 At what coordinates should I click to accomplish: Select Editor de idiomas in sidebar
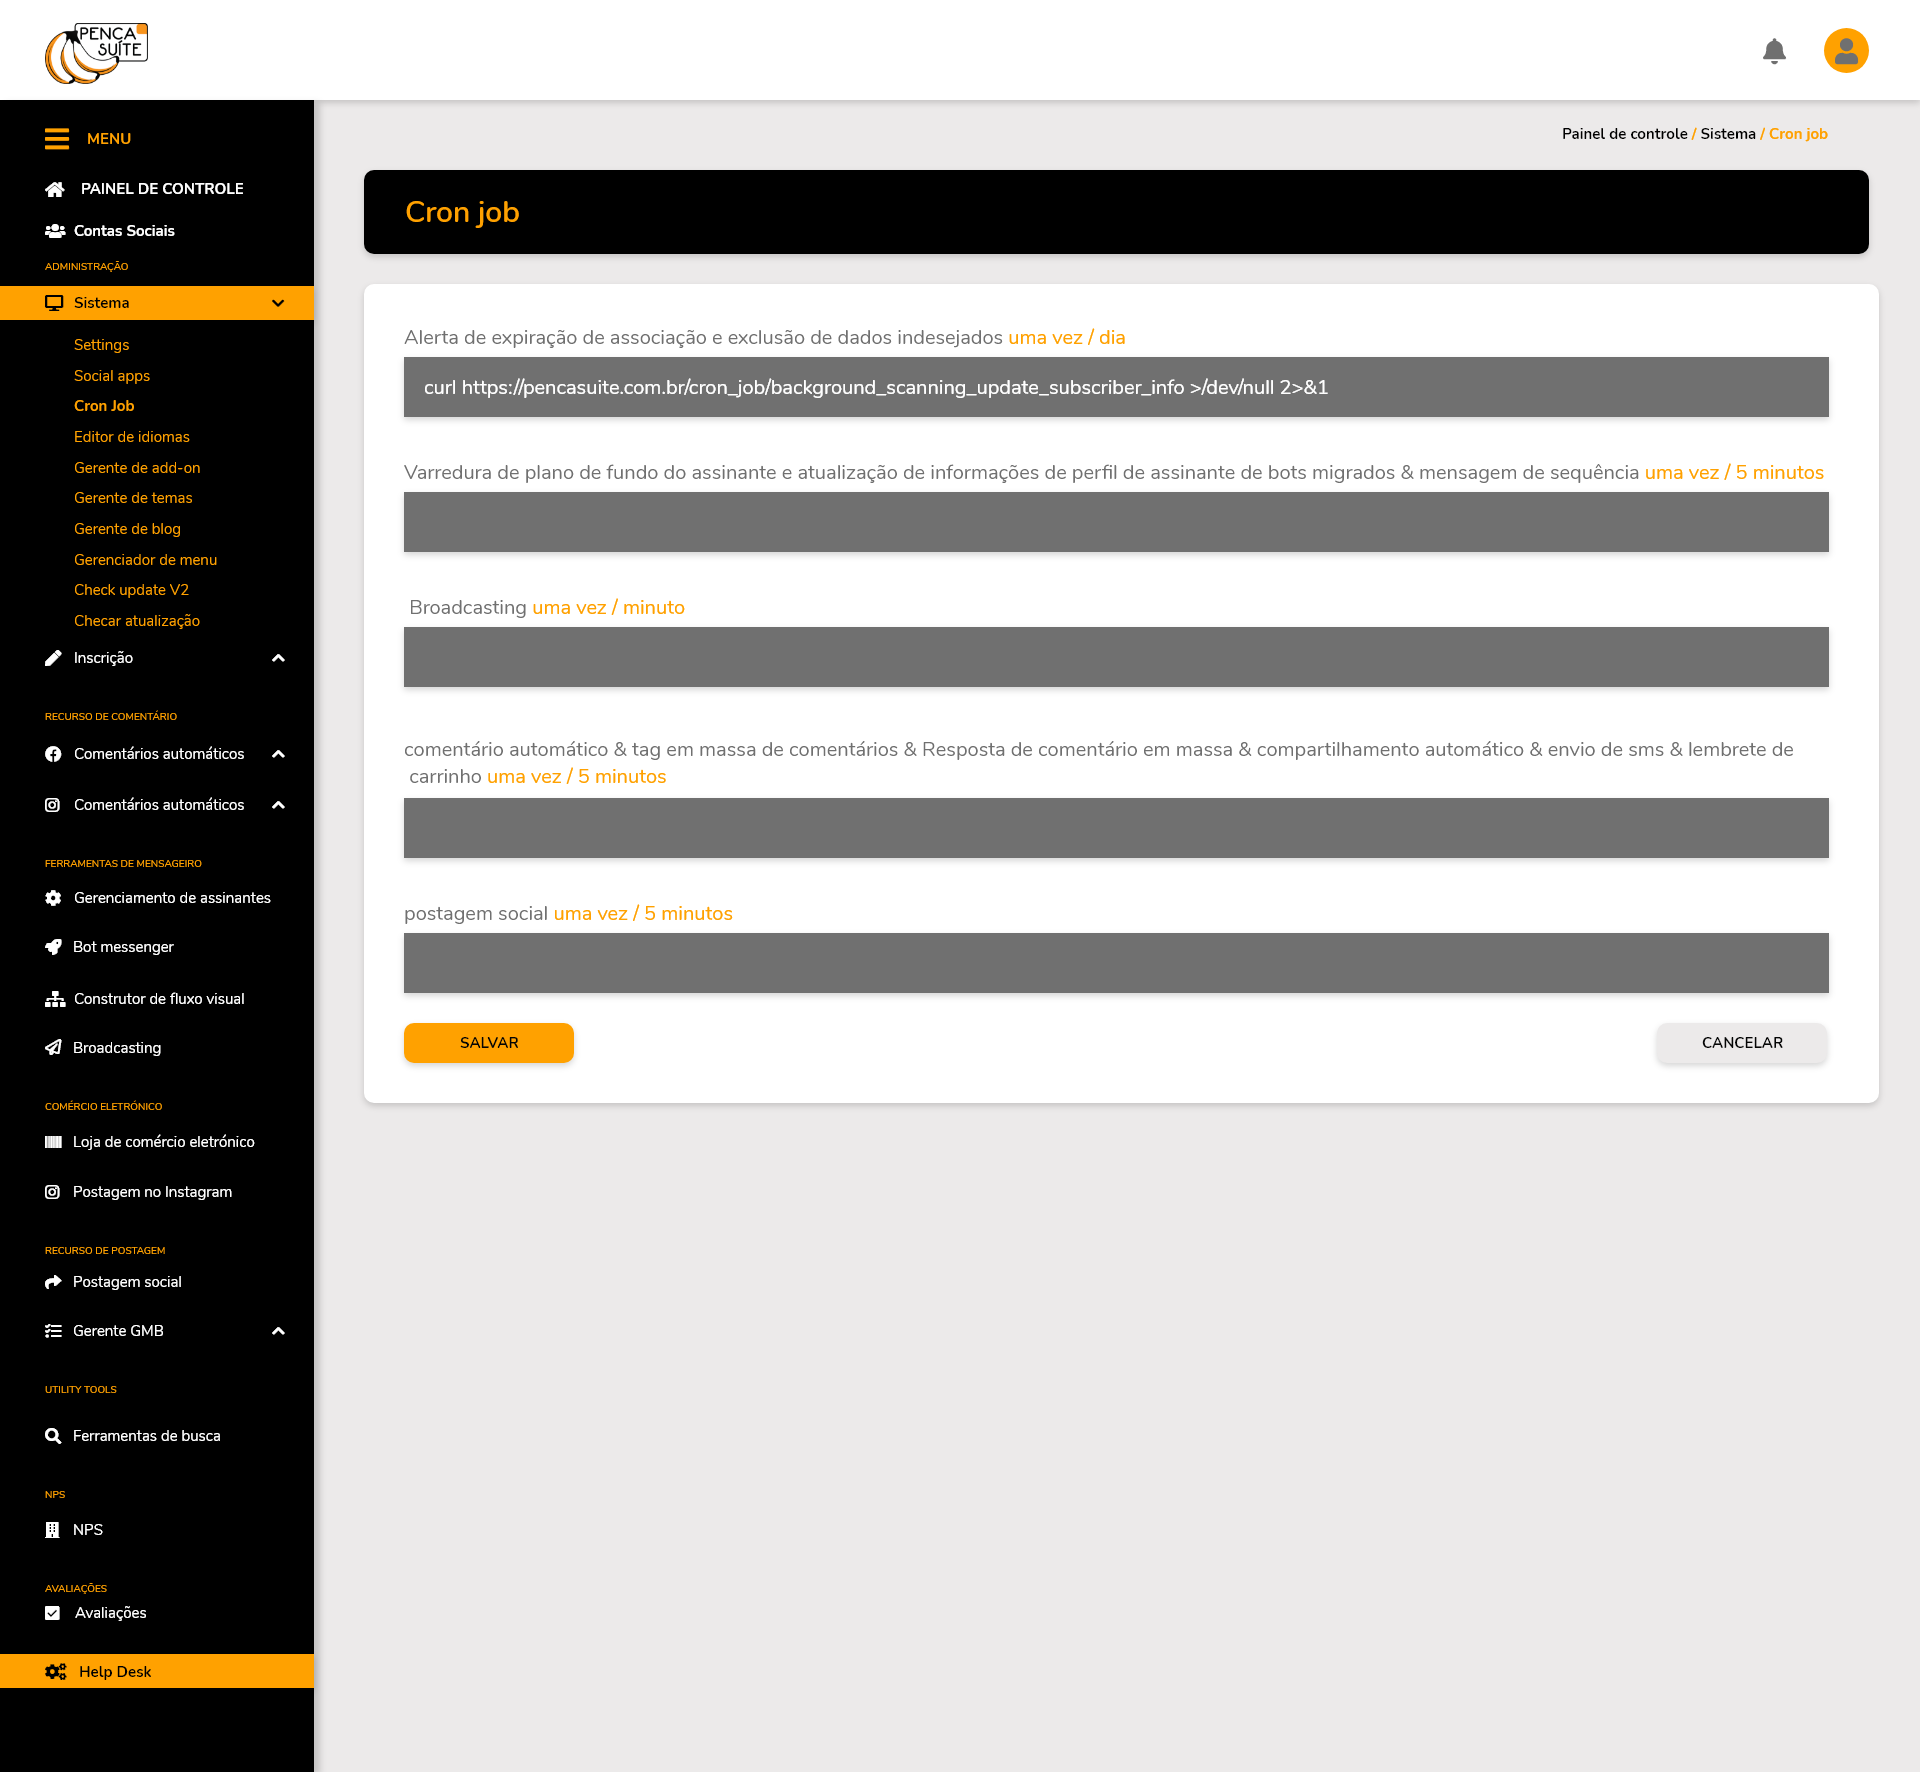[x=132, y=437]
